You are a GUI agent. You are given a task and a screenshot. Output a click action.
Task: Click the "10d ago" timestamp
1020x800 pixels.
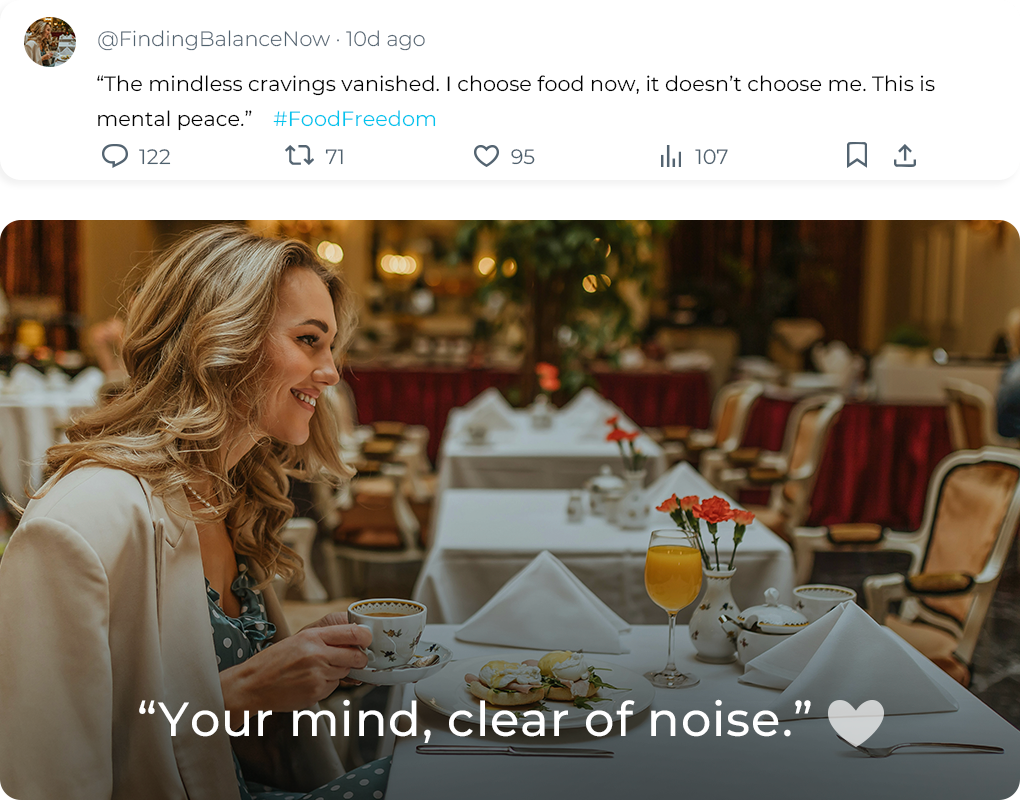(385, 39)
